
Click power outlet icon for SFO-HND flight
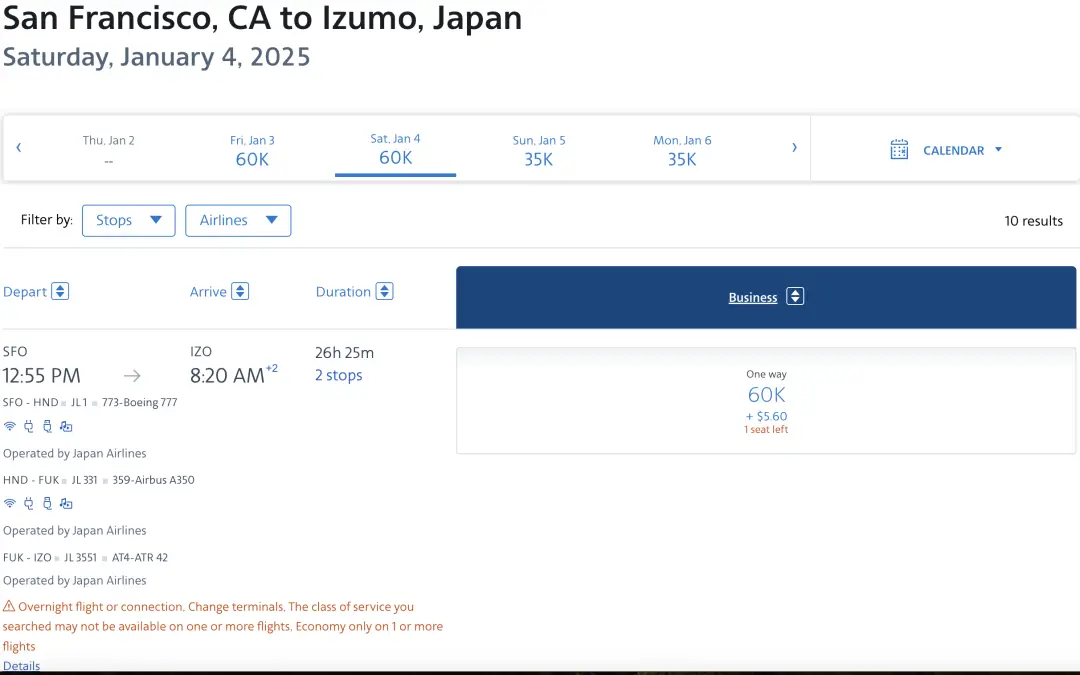[x=28, y=426]
